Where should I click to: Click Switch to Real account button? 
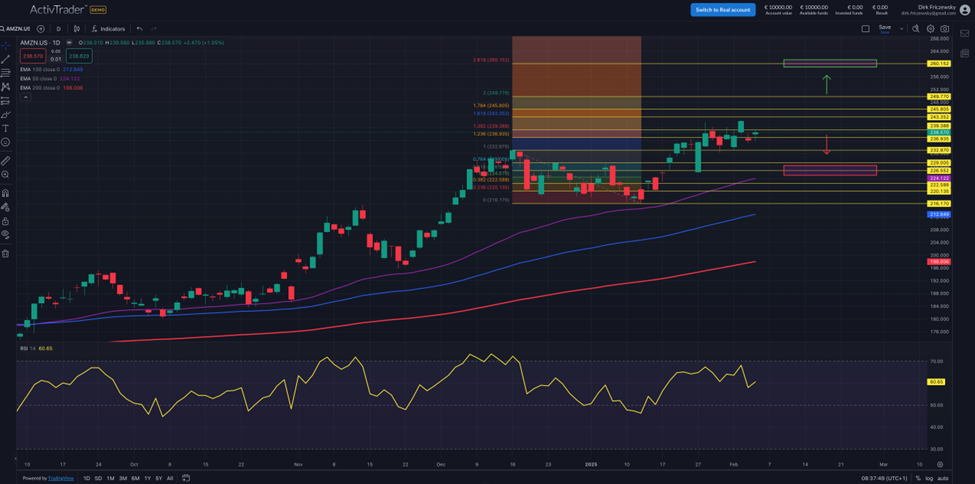click(722, 9)
